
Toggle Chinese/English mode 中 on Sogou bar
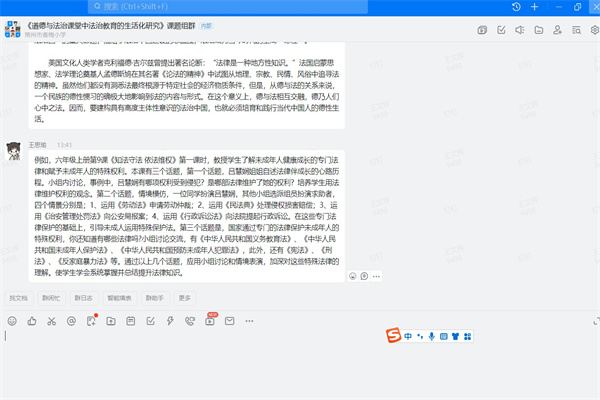coord(408,336)
